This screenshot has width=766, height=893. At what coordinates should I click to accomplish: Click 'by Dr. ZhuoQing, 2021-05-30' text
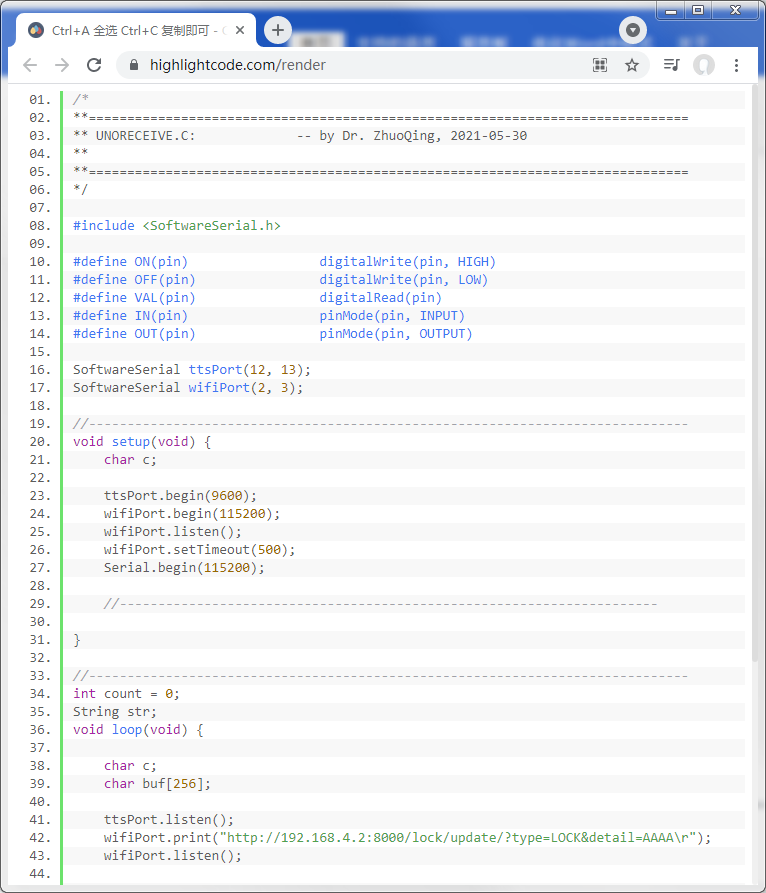[x=423, y=136]
